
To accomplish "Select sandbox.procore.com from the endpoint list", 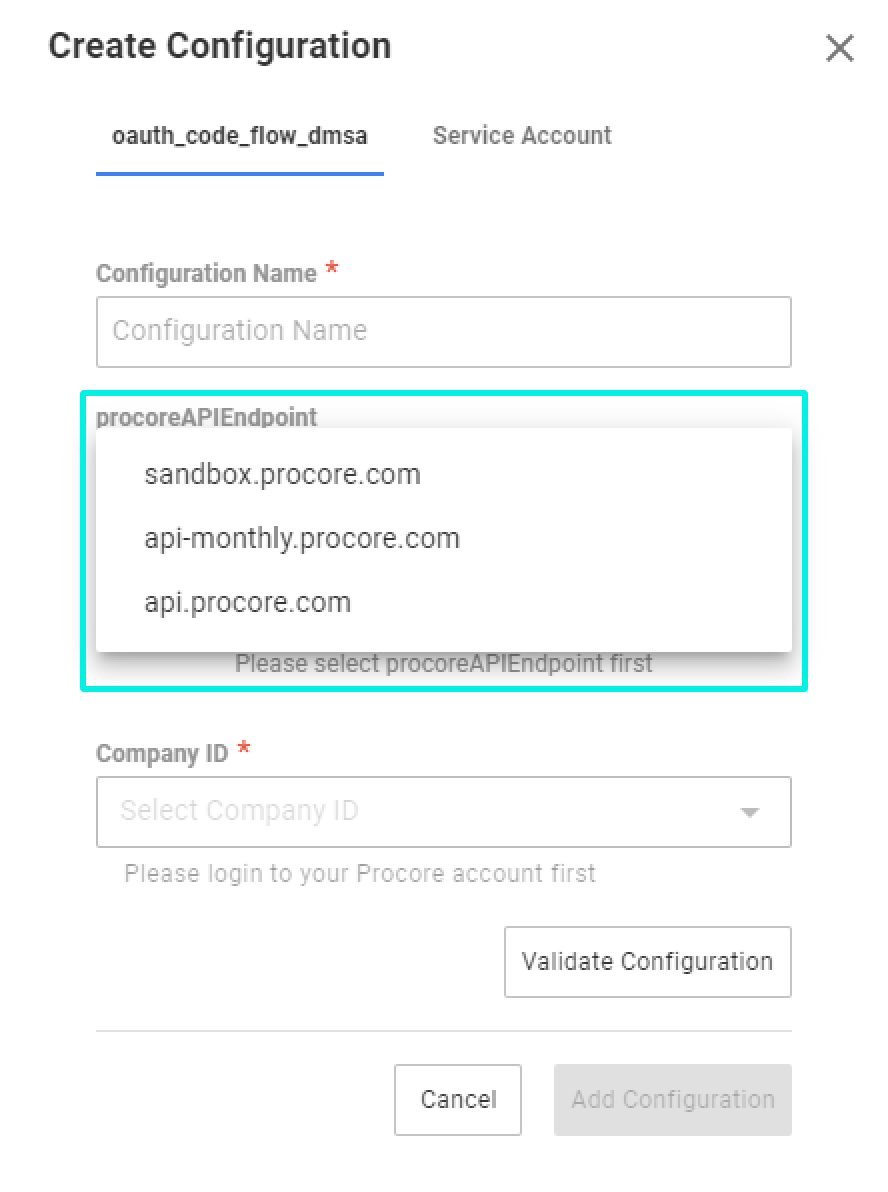I will click(x=283, y=474).
